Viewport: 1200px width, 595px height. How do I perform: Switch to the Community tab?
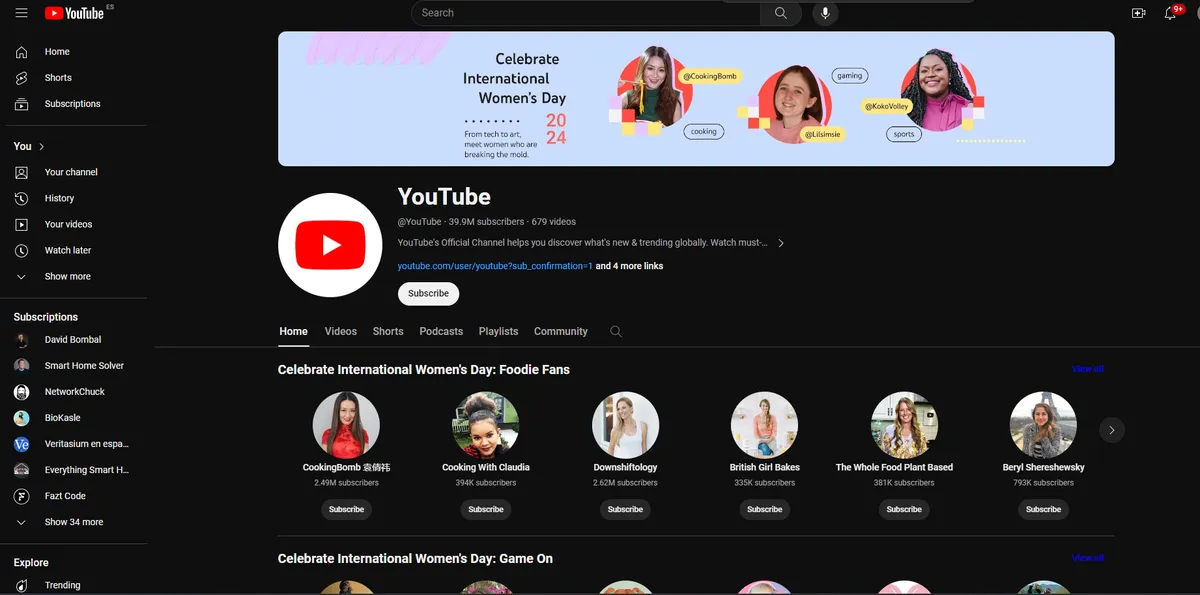(x=560, y=331)
